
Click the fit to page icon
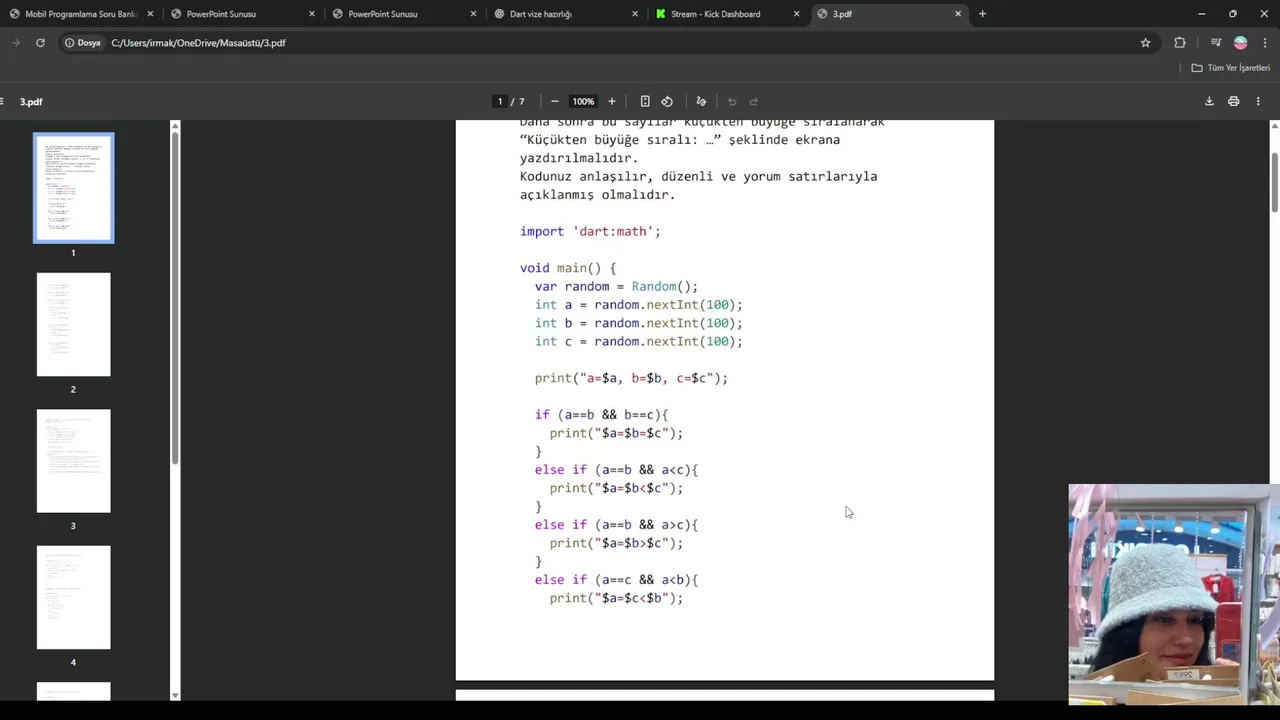[645, 101]
